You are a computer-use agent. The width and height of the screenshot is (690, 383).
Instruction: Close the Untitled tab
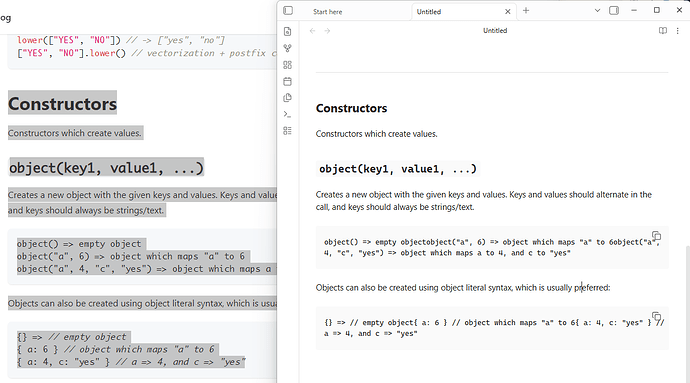507,12
